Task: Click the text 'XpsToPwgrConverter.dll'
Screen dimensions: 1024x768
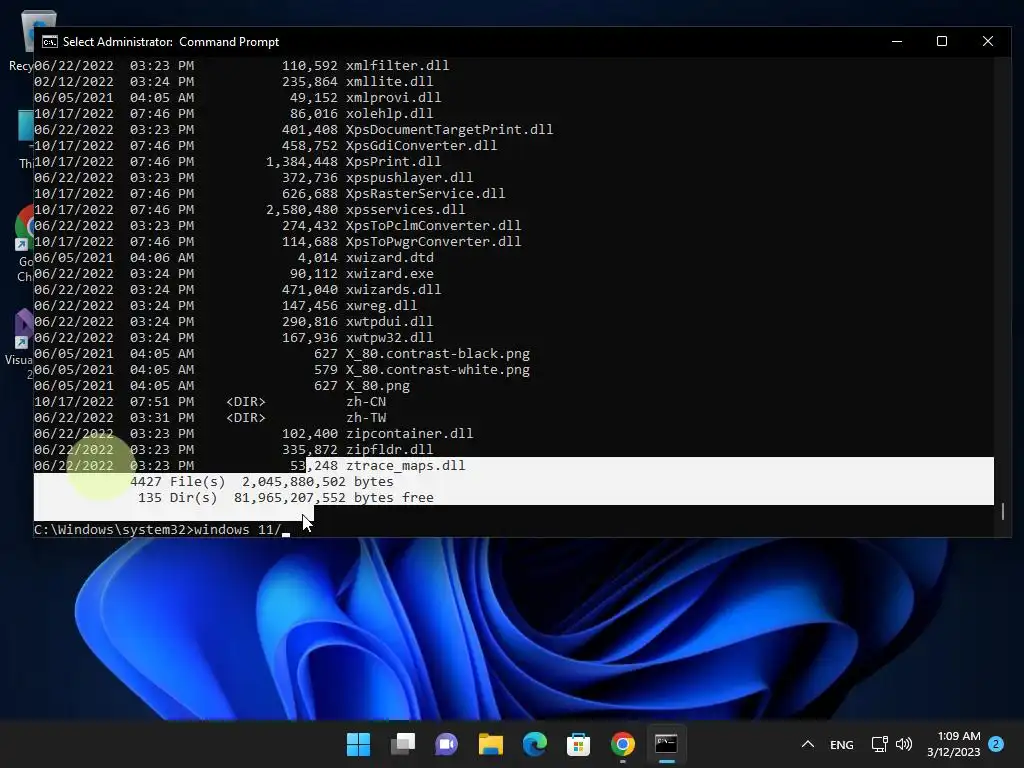Action: pos(434,242)
